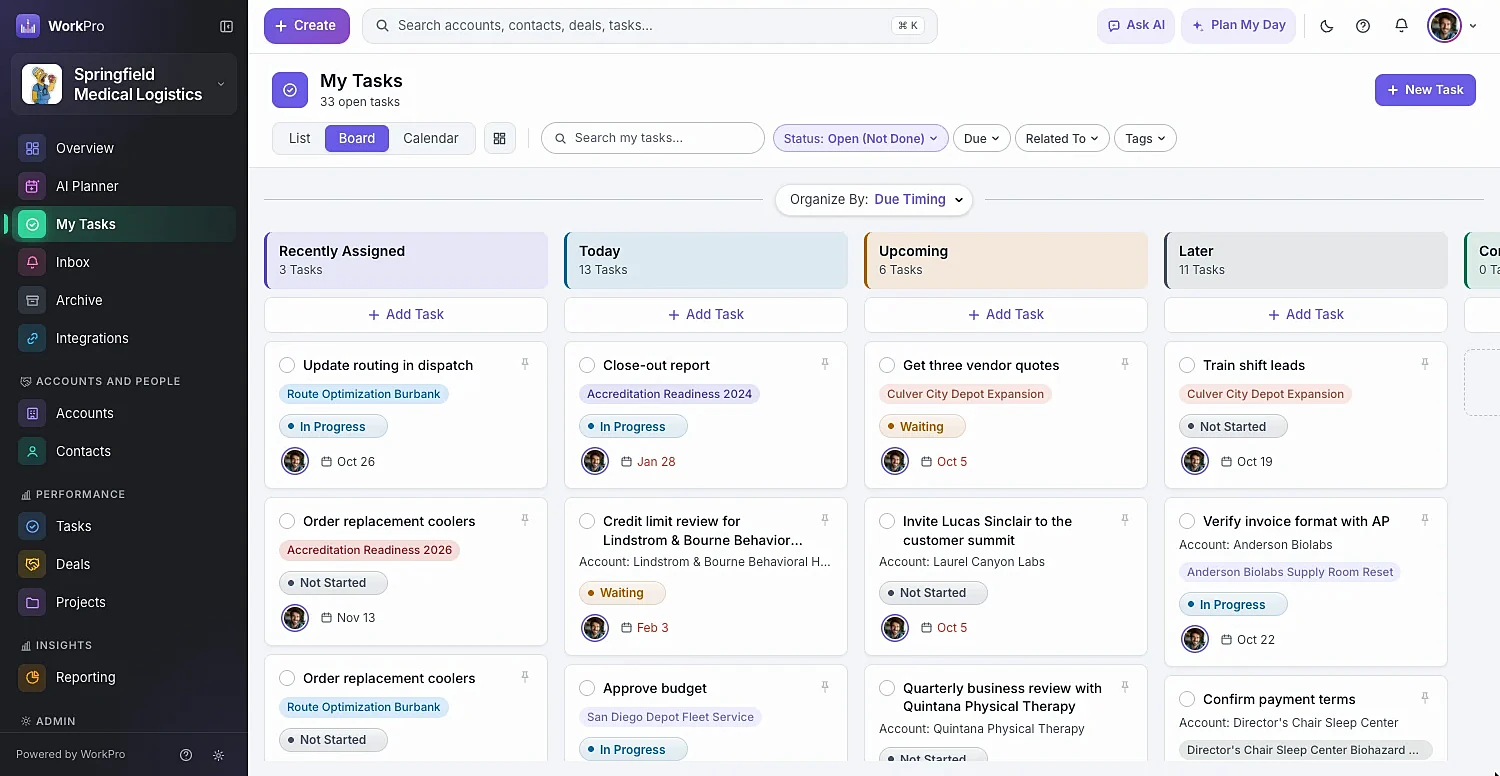Click the help icon in sidebar footer
Viewport: 1500px width, 776px height.
click(186, 755)
